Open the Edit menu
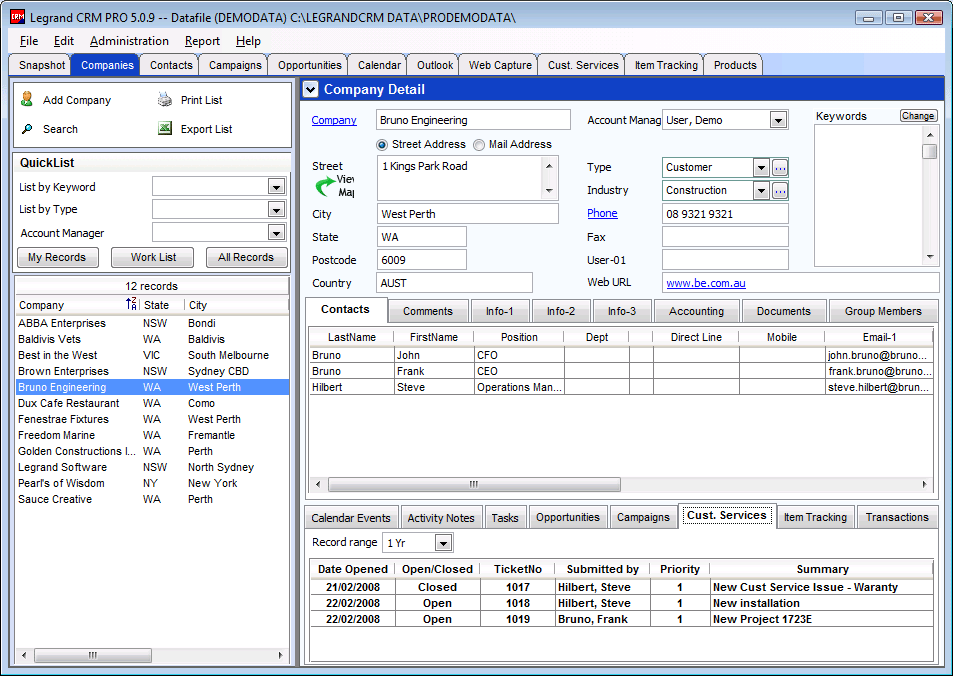 tap(64, 41)
